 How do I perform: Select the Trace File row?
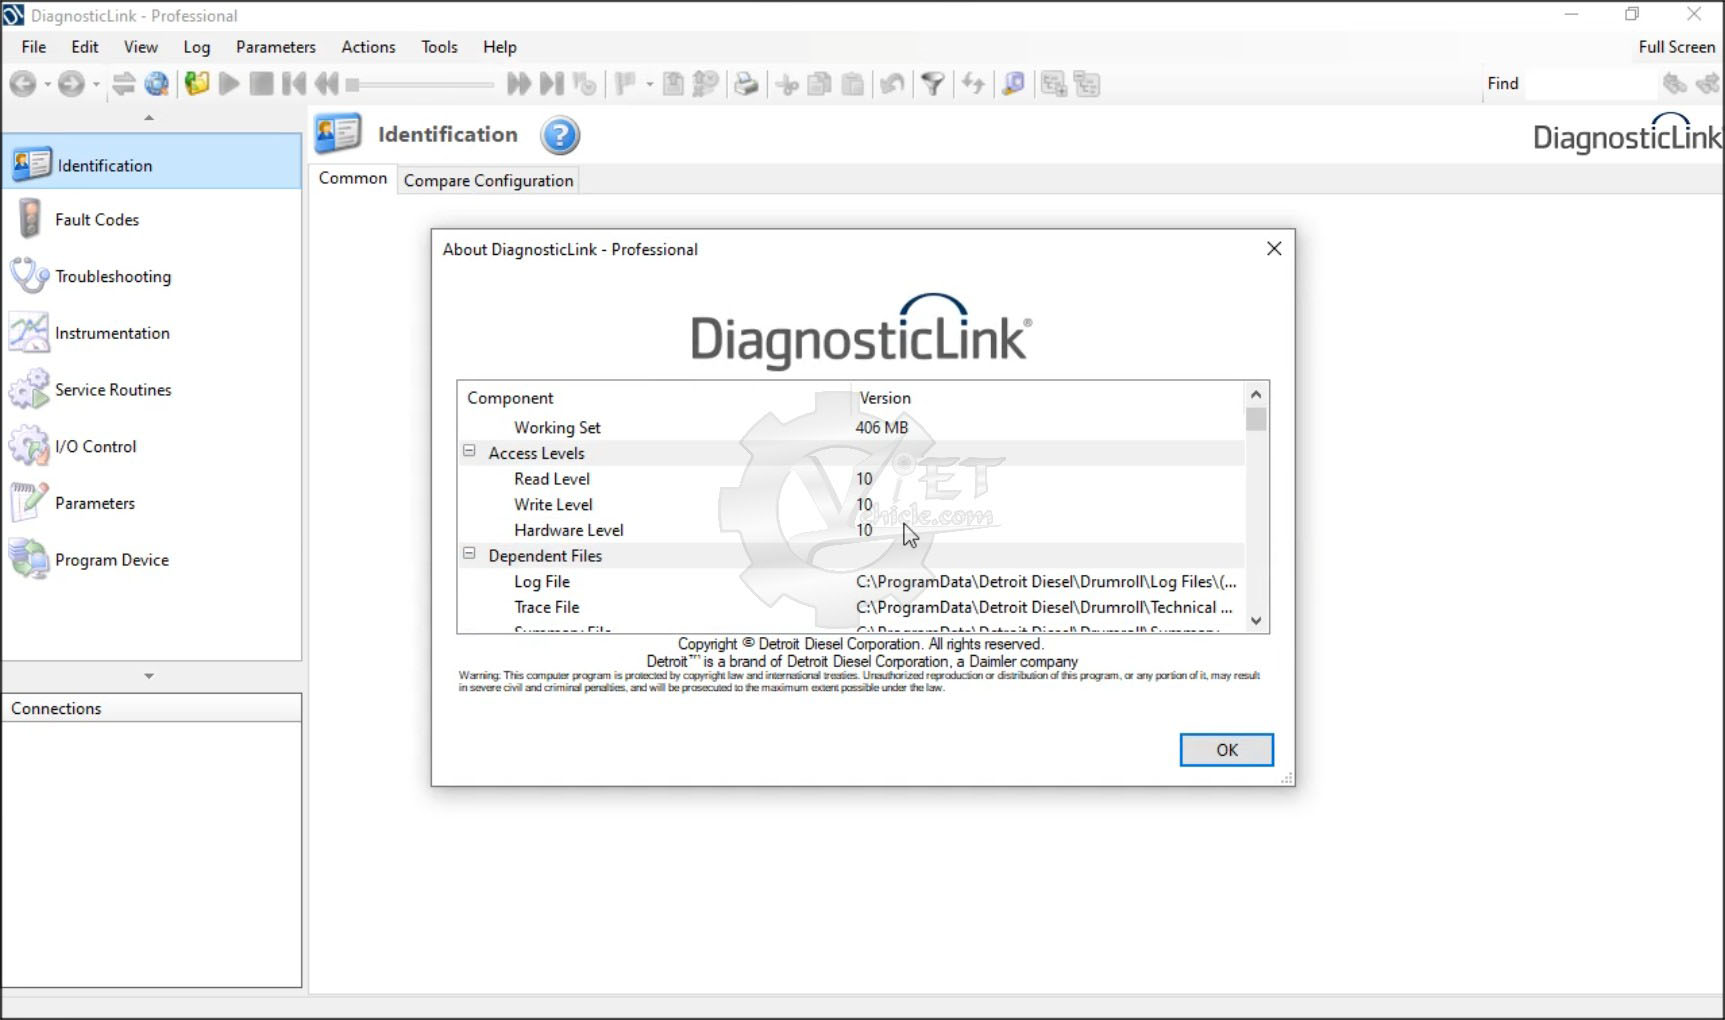click(x=851, y=607)
